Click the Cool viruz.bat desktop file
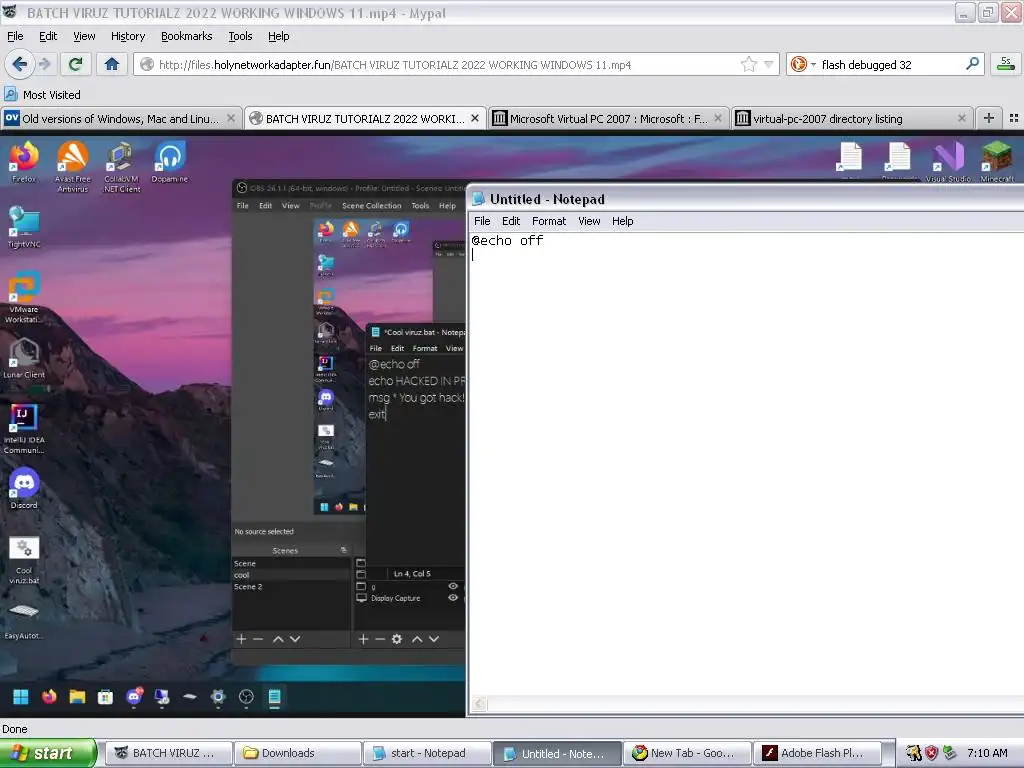 (x=24, y=560)
